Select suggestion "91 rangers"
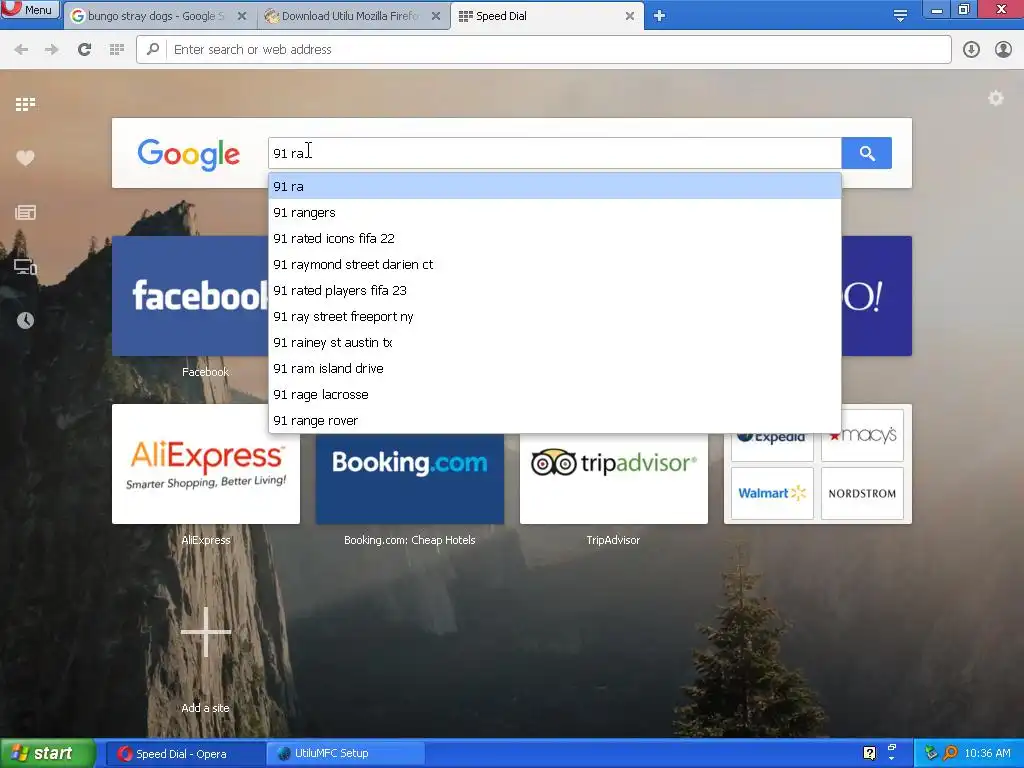This screenshot has width=1024, height=768. [x=554, y=212]
